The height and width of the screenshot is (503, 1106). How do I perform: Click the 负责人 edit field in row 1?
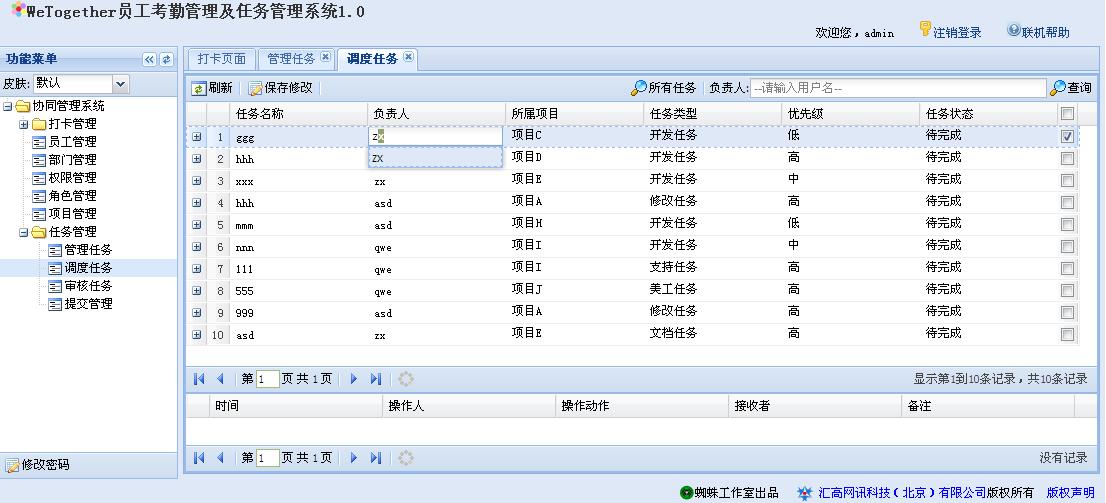point(435,136)
